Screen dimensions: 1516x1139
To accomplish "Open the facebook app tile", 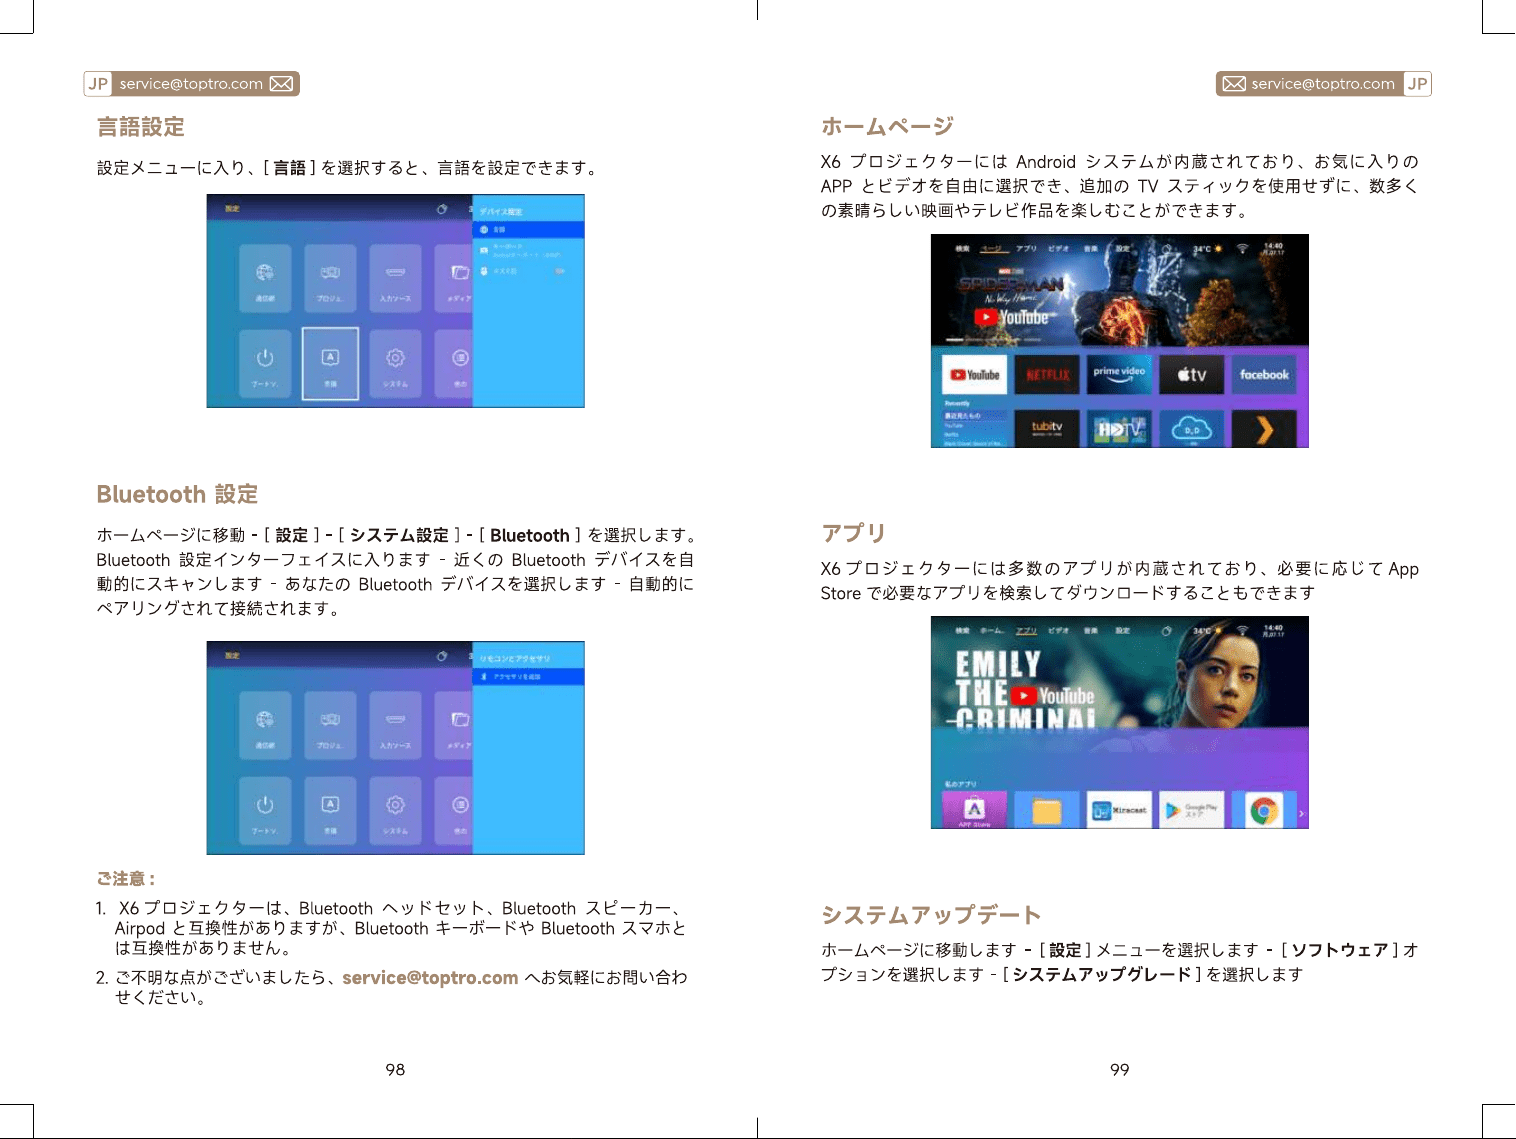I will click(x=1264, y=375).
